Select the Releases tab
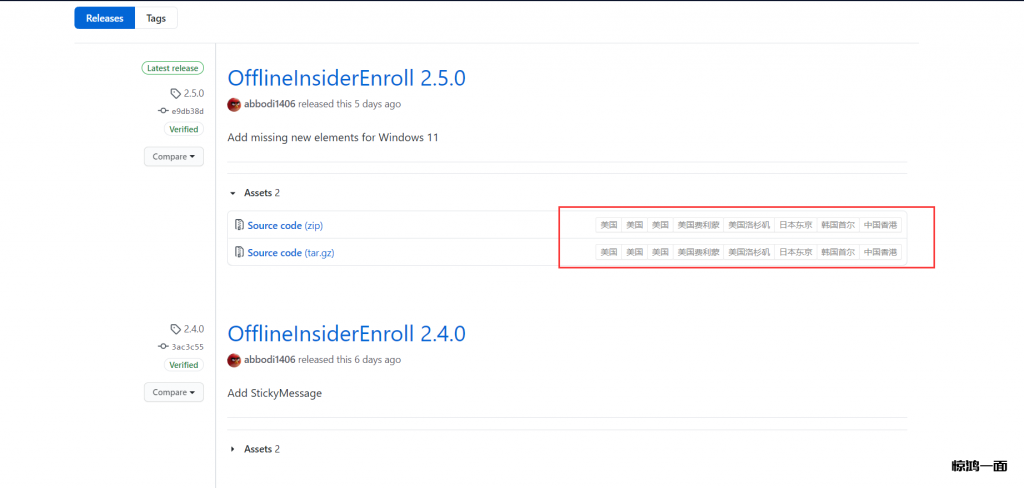The image size is (1024, 488). 104,18
